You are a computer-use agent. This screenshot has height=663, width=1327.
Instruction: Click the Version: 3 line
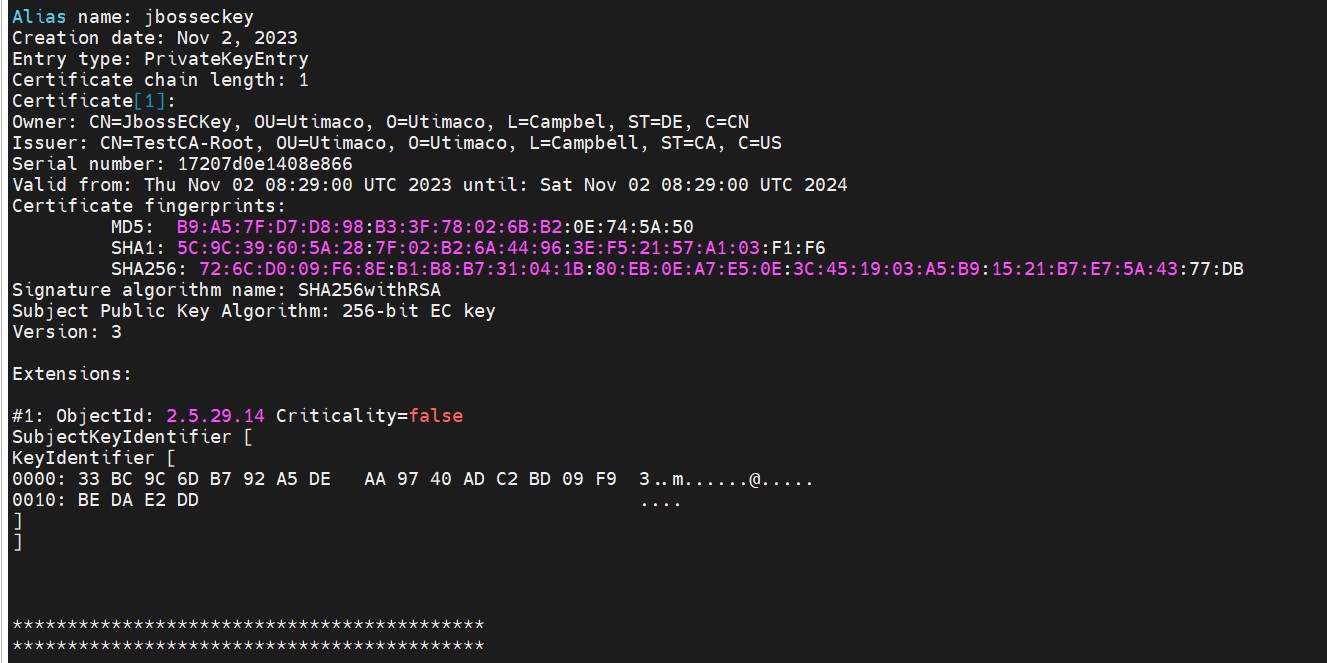67,332
